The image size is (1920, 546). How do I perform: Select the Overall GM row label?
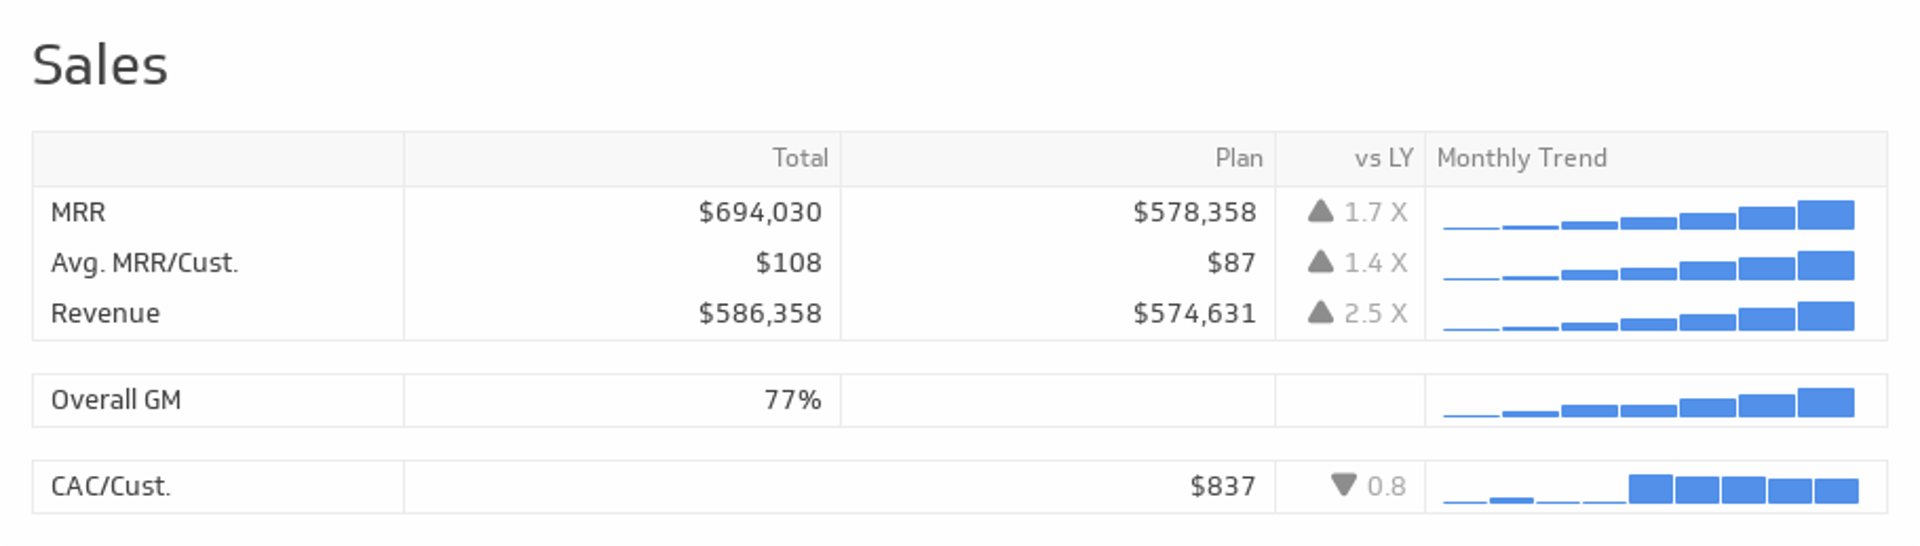(116, 400)
